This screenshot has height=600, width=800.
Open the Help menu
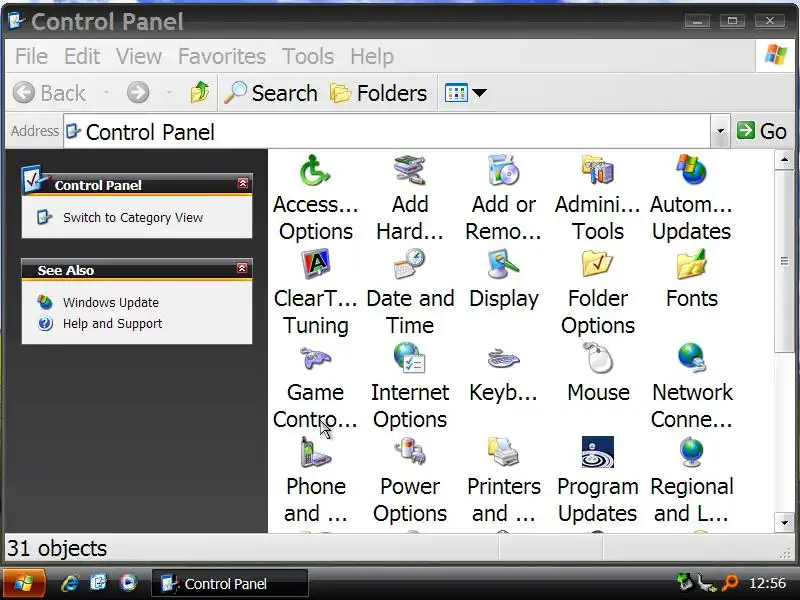pyautogui.click(x=372, y=56)
